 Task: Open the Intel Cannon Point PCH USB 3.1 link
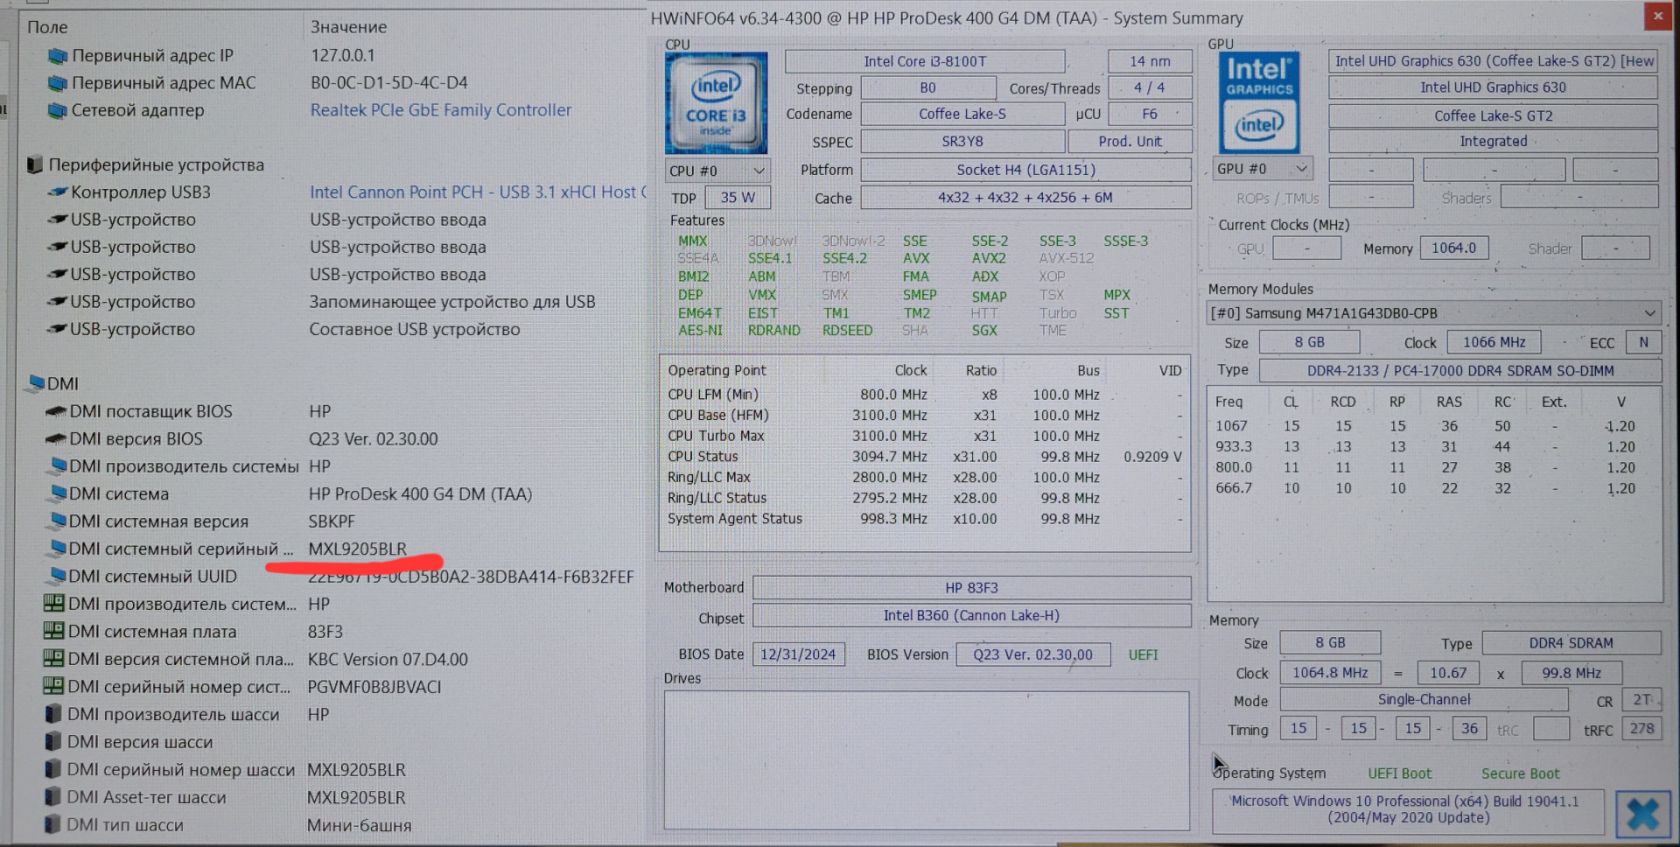(478, 192)
